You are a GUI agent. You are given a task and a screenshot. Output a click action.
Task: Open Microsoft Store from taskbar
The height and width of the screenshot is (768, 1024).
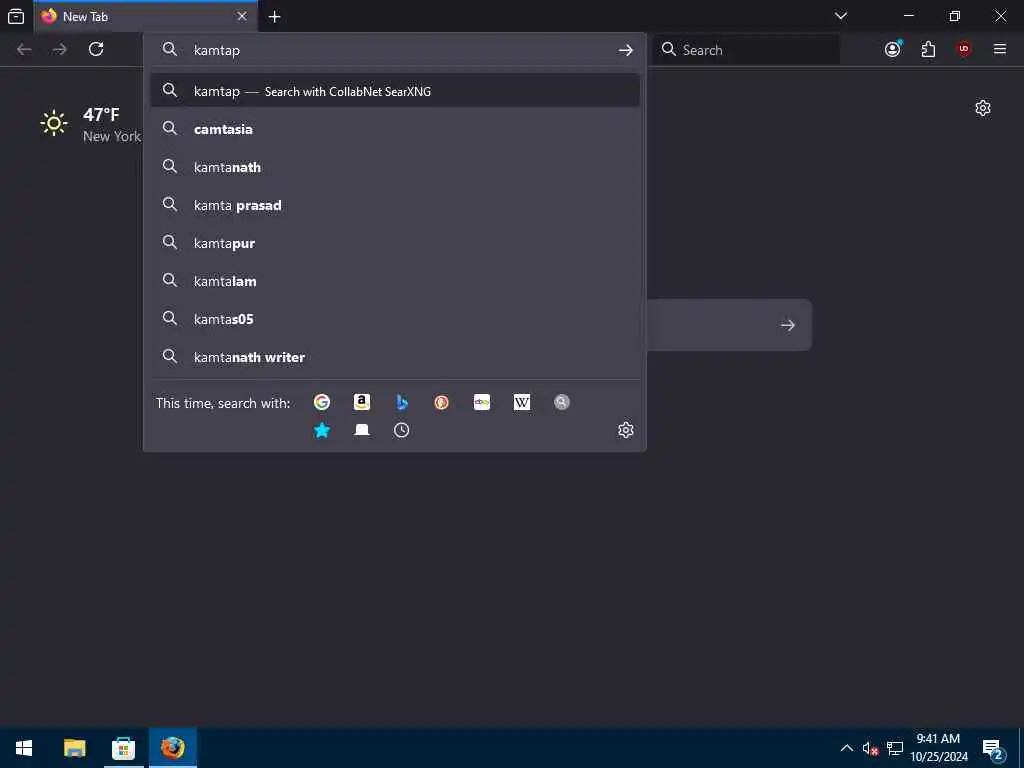point(123,748)
